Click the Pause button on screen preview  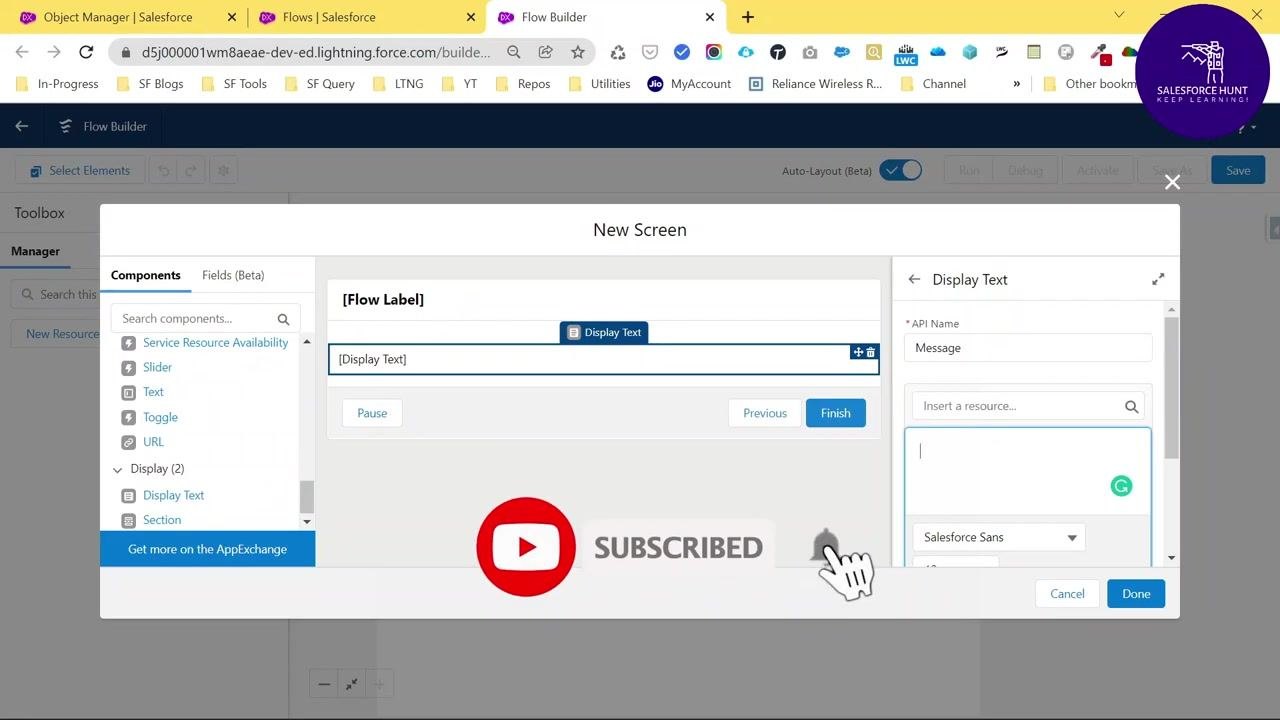click(372, 413)
